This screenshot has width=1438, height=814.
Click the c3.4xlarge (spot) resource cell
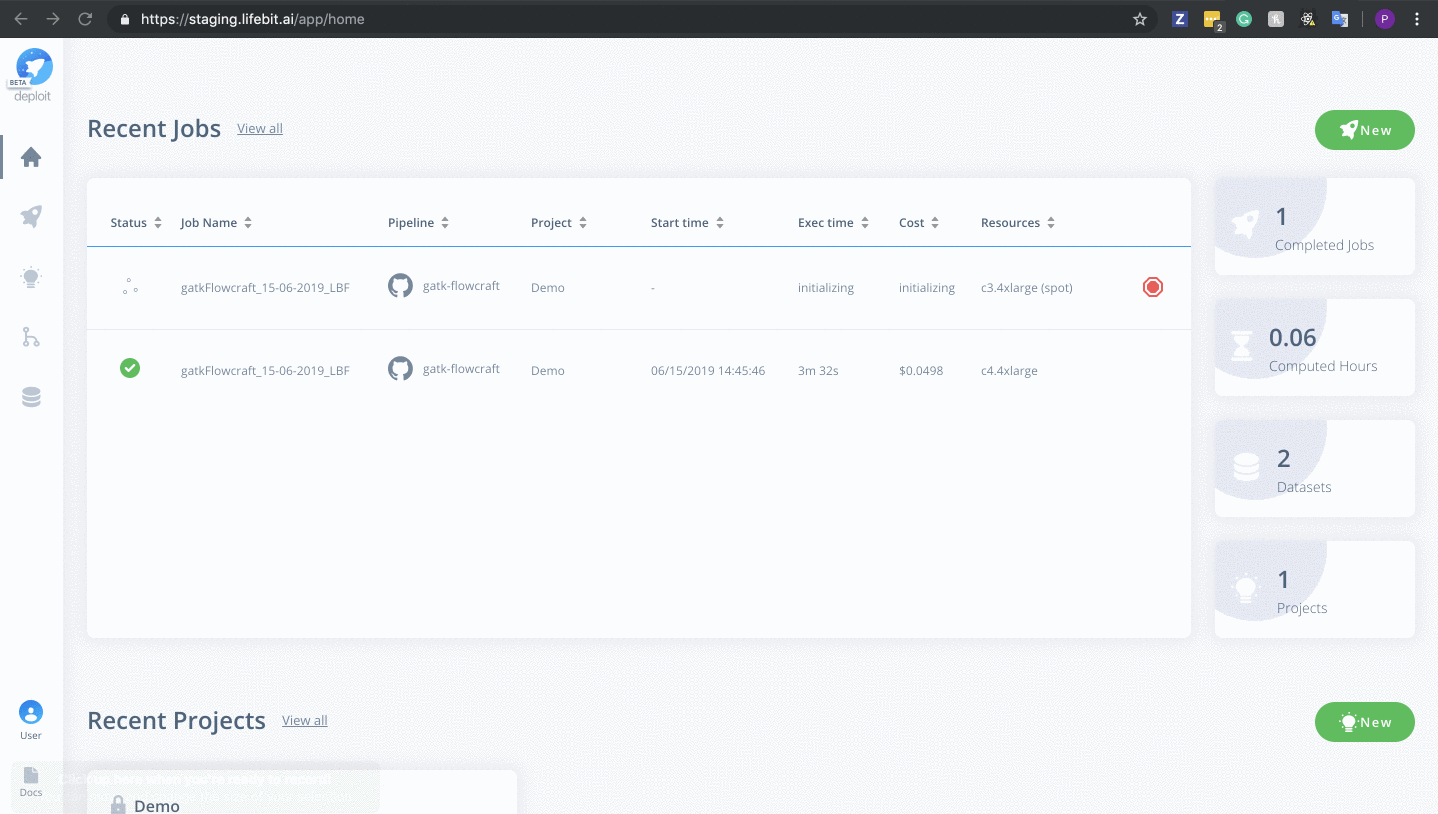coord(1027,288)
